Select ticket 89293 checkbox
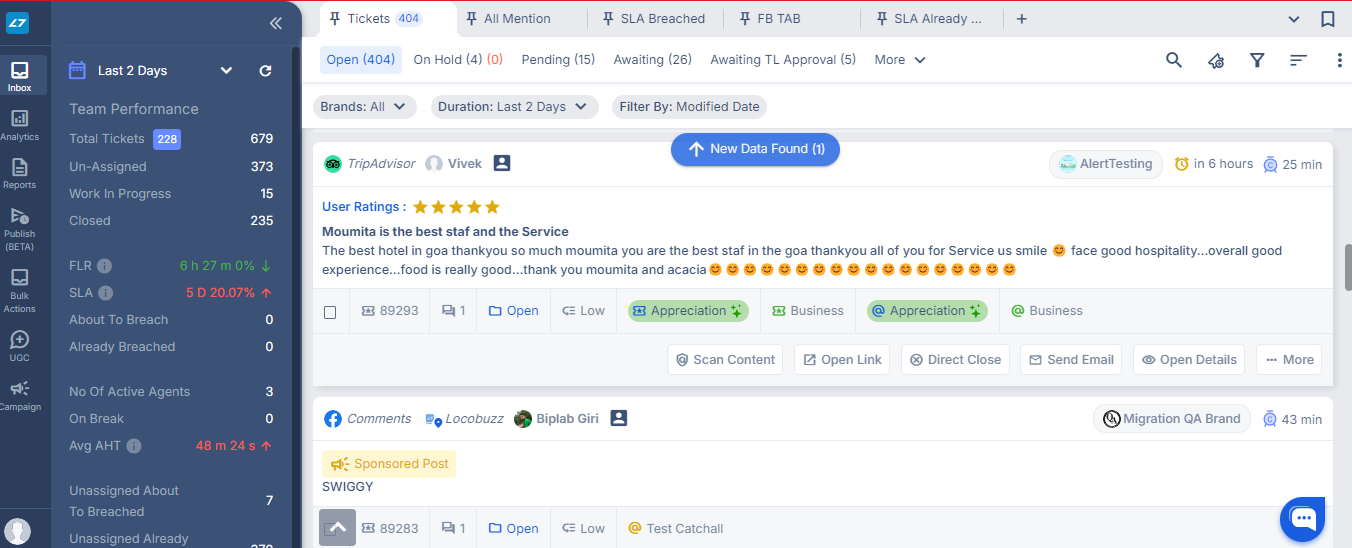 [x=330, y=312]
